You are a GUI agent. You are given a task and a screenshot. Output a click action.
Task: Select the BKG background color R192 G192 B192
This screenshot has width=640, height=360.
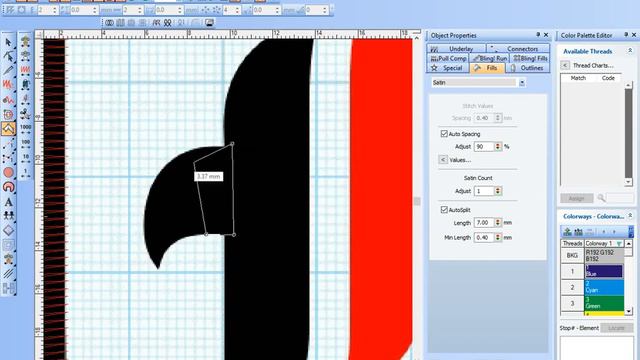[x=604, y=256]
